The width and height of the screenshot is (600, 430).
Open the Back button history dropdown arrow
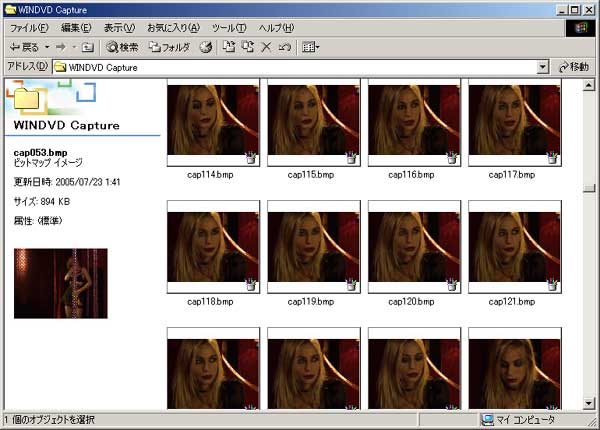pos(46,47)
